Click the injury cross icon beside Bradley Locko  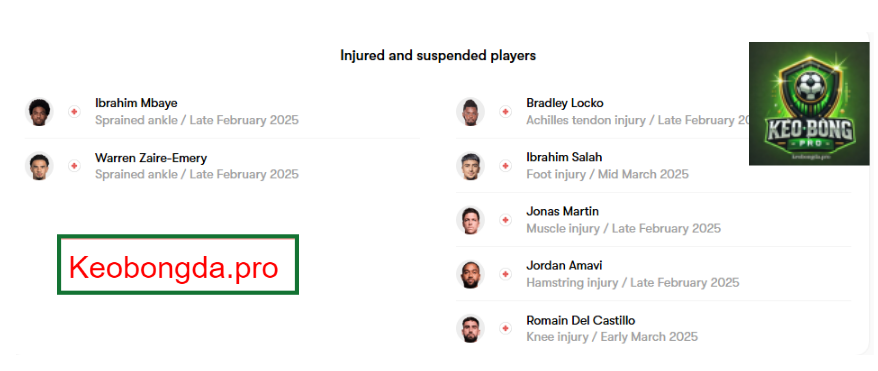point(505,112)
